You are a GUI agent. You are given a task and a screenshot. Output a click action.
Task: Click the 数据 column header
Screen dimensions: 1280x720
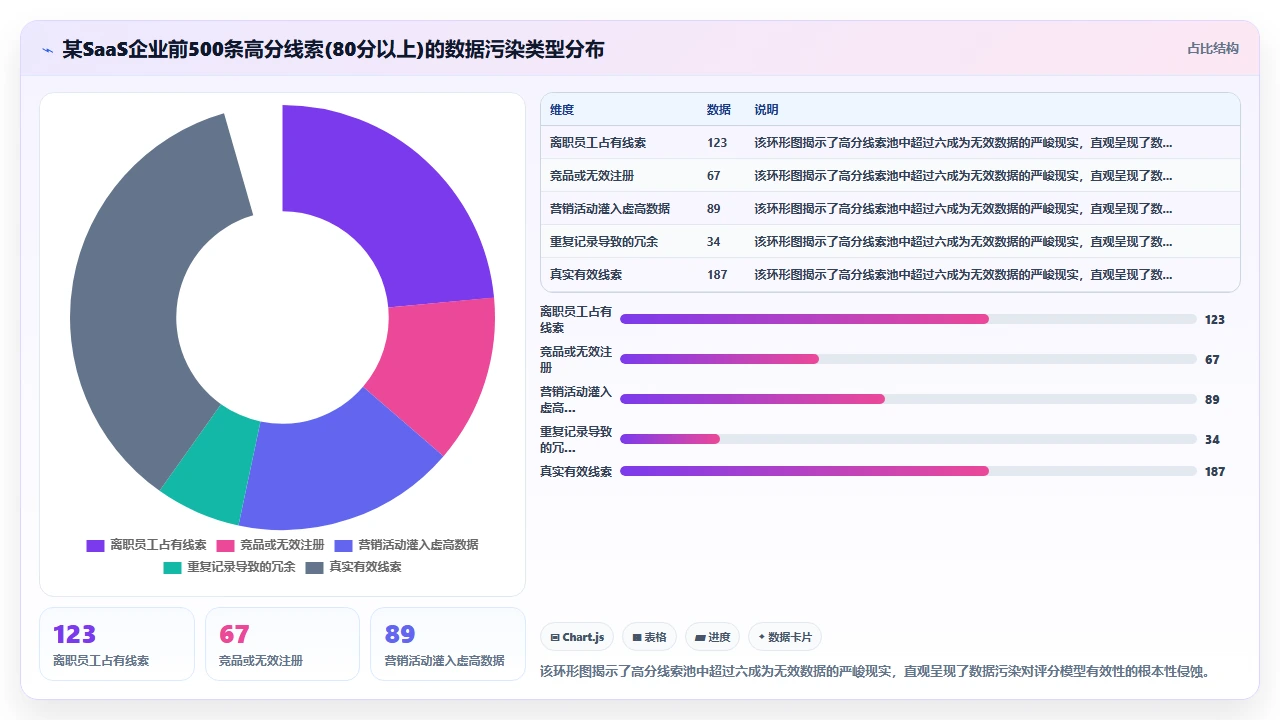click(718, 110)
